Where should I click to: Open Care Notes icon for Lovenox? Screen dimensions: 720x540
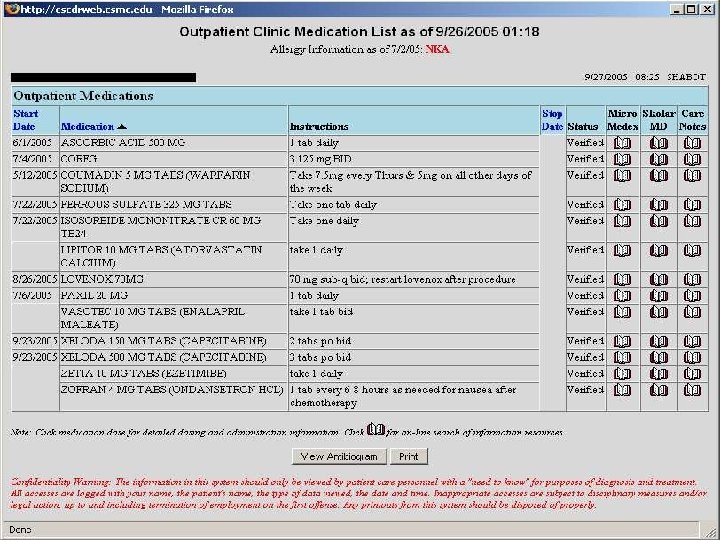[x=692, y=279]
